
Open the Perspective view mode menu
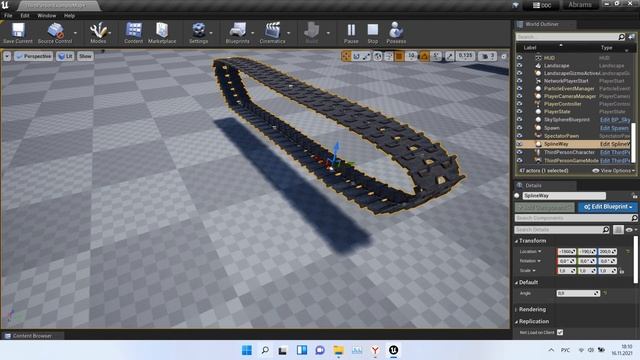pos(33,56)
